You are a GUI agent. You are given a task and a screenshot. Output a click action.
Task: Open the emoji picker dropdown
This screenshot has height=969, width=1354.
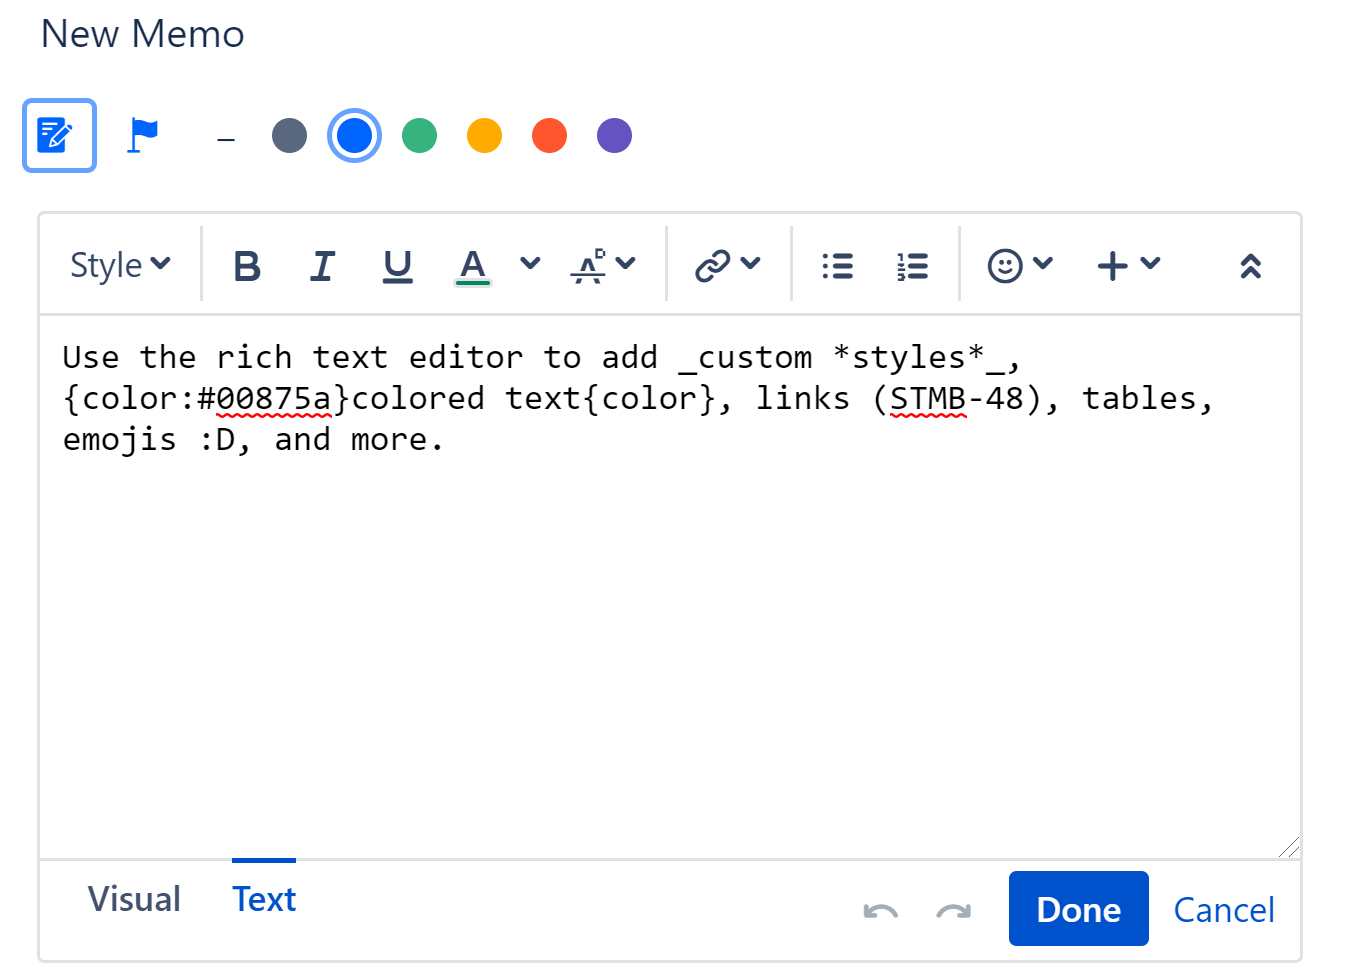point(1020,266)
